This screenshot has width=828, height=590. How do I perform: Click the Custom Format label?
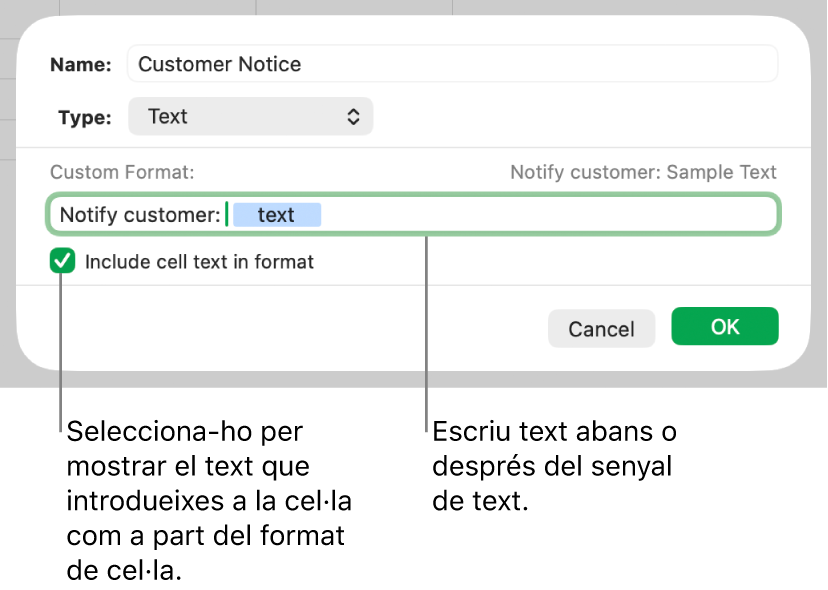pyautogui.click(x=121, y=172)
